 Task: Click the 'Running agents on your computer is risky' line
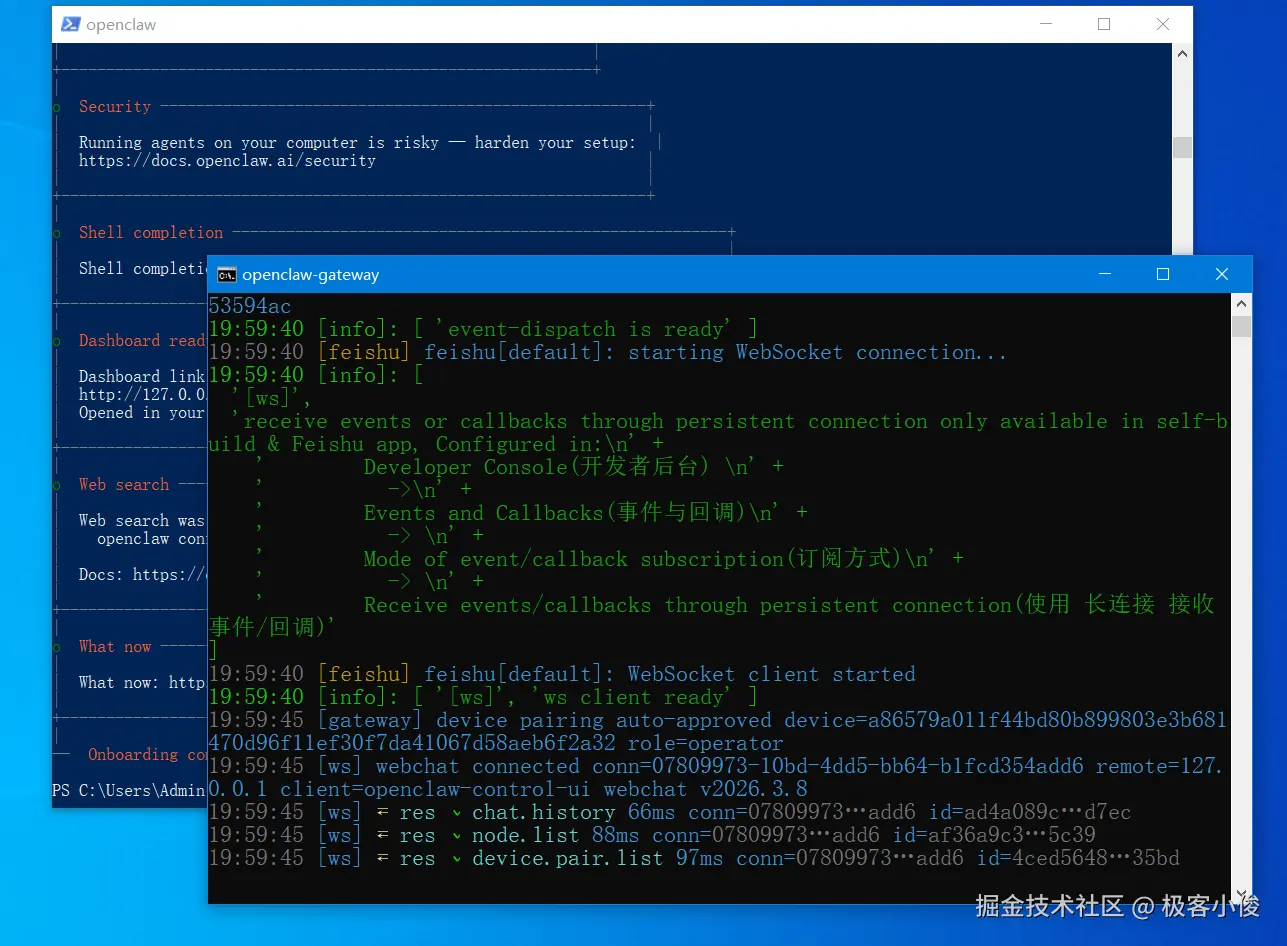tap(357, 143)
